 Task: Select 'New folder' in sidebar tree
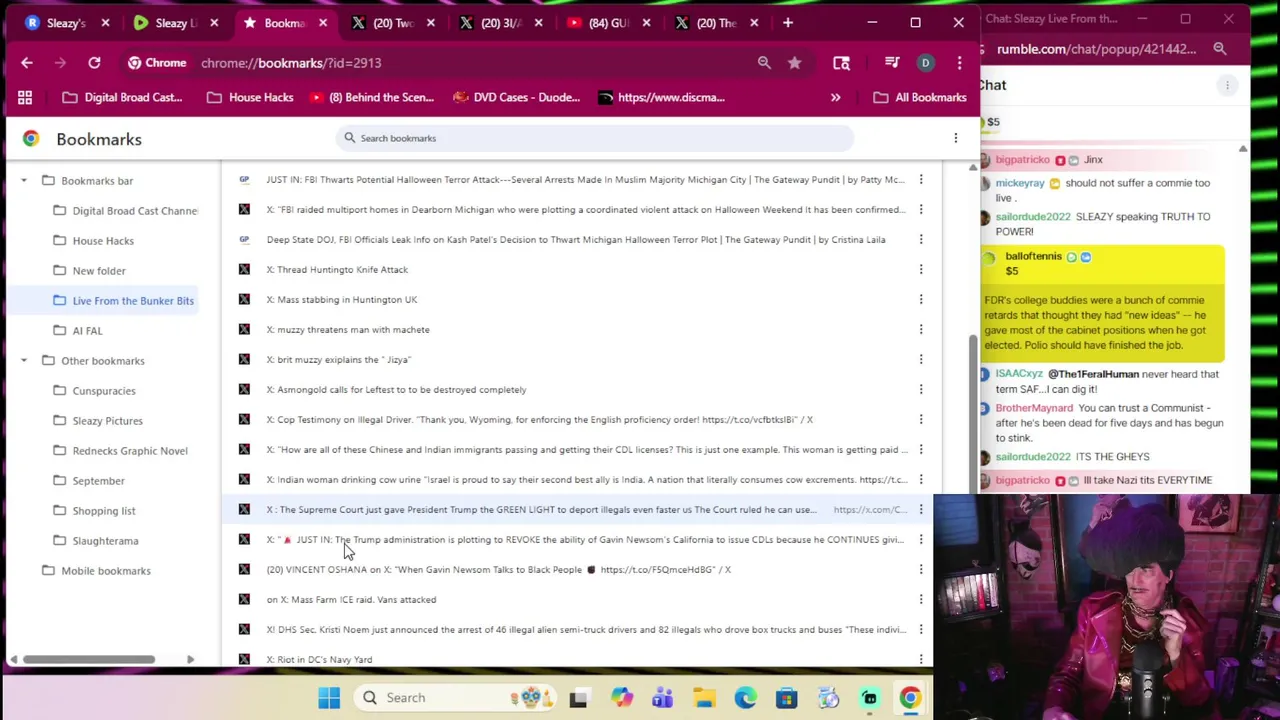89,270
